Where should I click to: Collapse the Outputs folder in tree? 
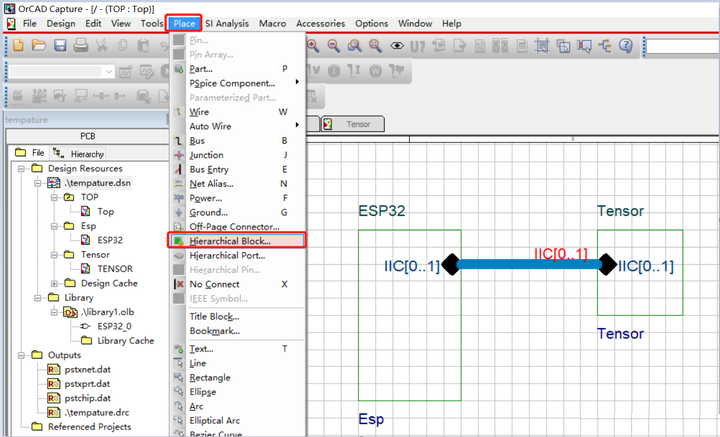point(21,355)
